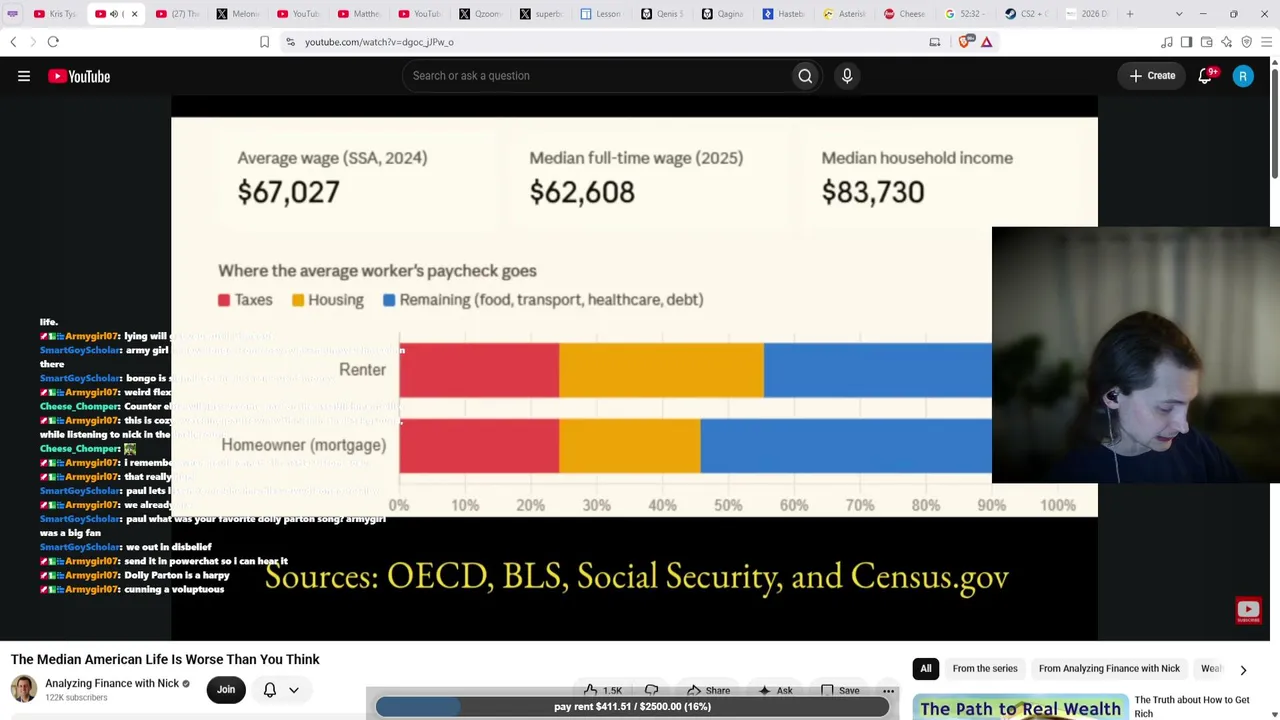The image size is (1280, 720).
Task: Switch to the Lesson tab
Action: (601, 14)
